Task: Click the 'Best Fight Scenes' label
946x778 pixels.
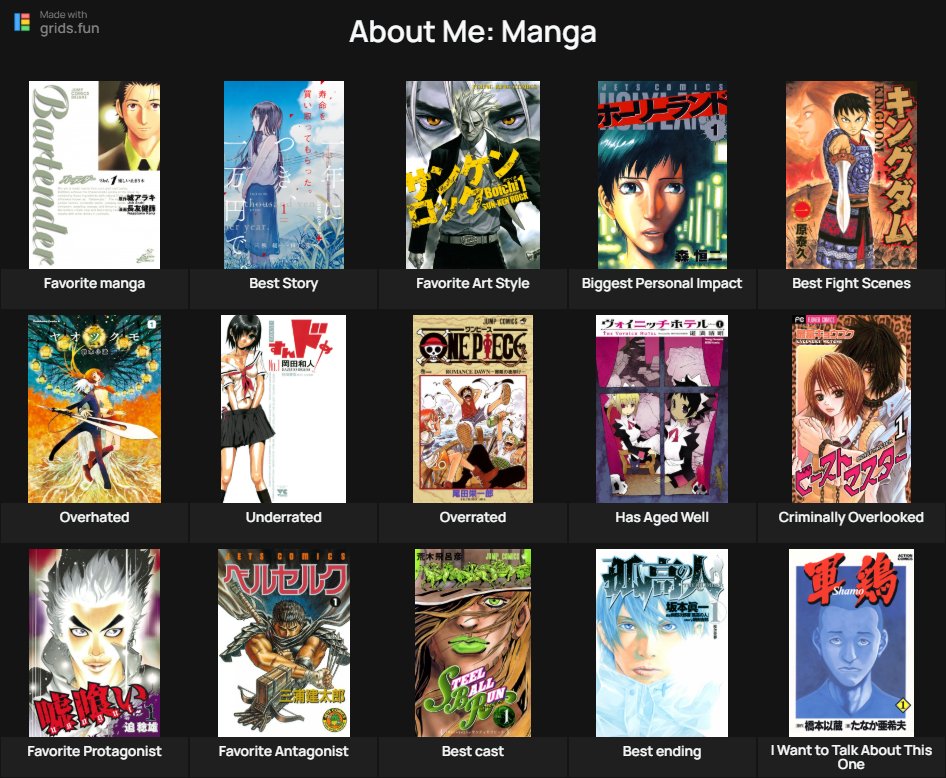Action: 851,283
